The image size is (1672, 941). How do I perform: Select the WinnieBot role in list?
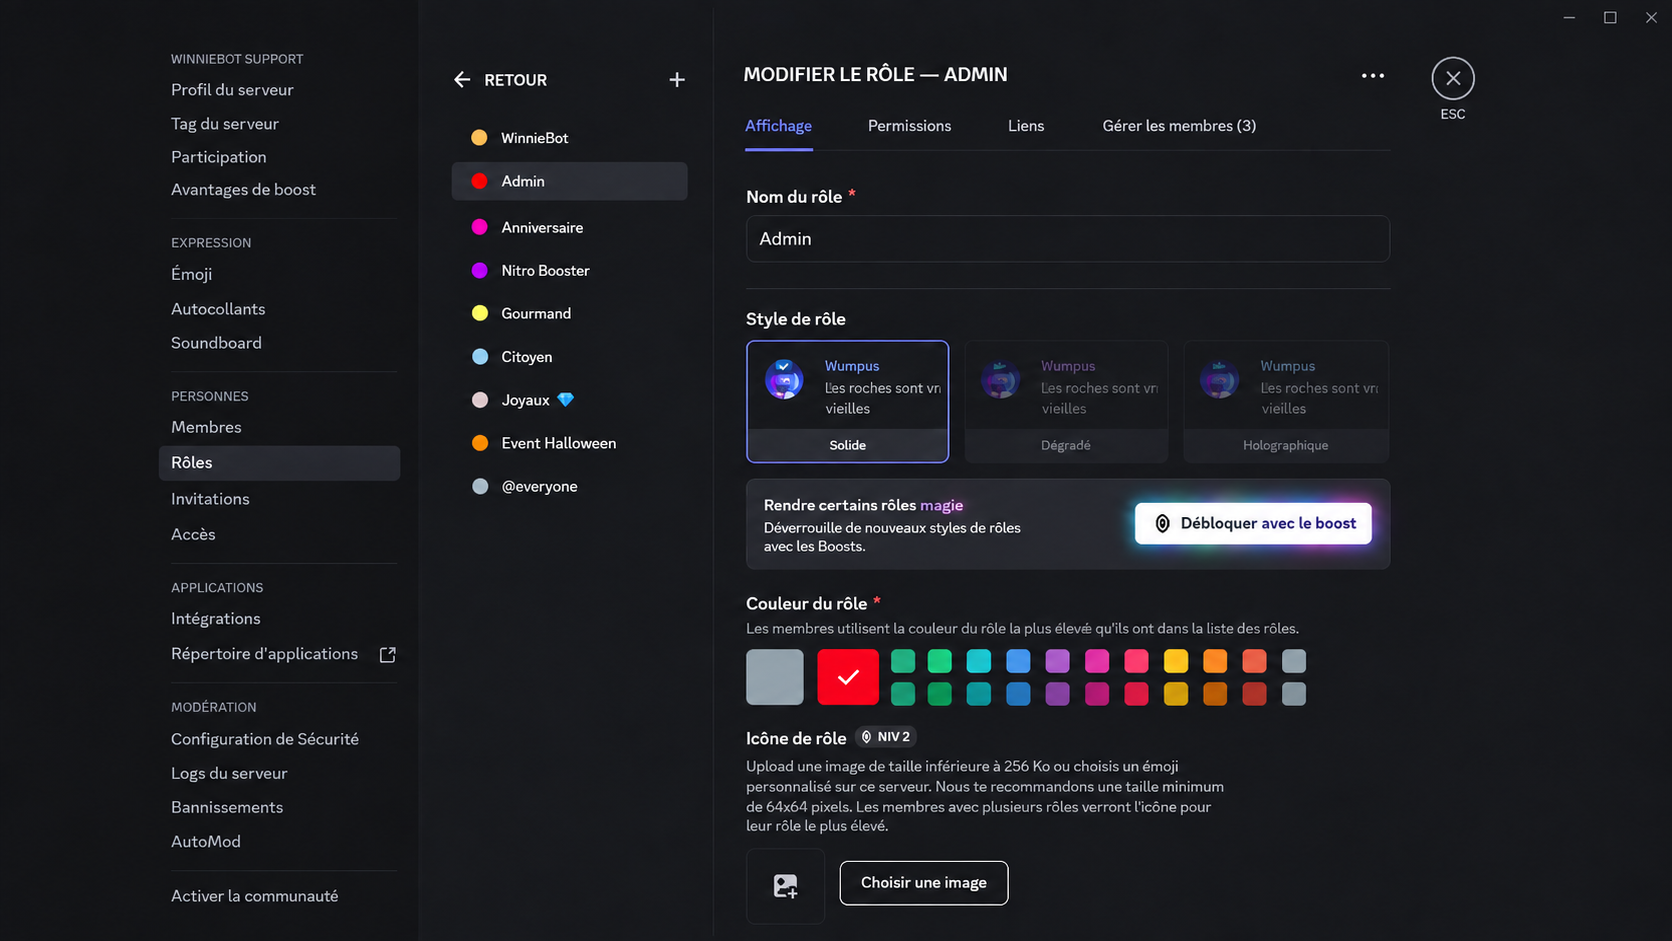pos(569,138)
